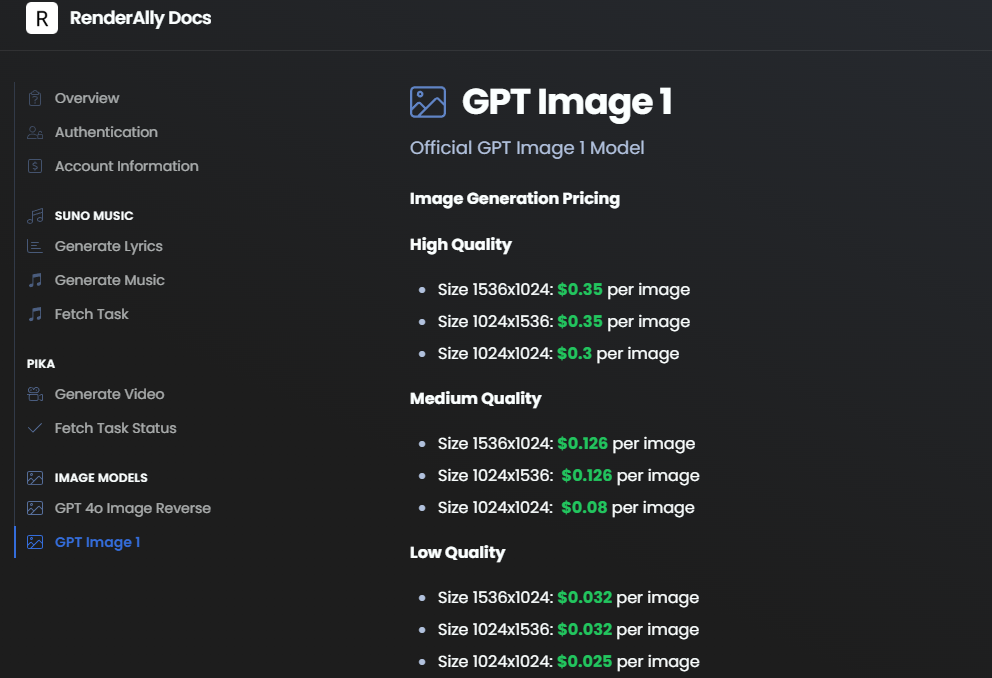The height and width of the screenshot is (678, 992).
Task: Click the Low Quality heading
Action: [x=457, y=553]
